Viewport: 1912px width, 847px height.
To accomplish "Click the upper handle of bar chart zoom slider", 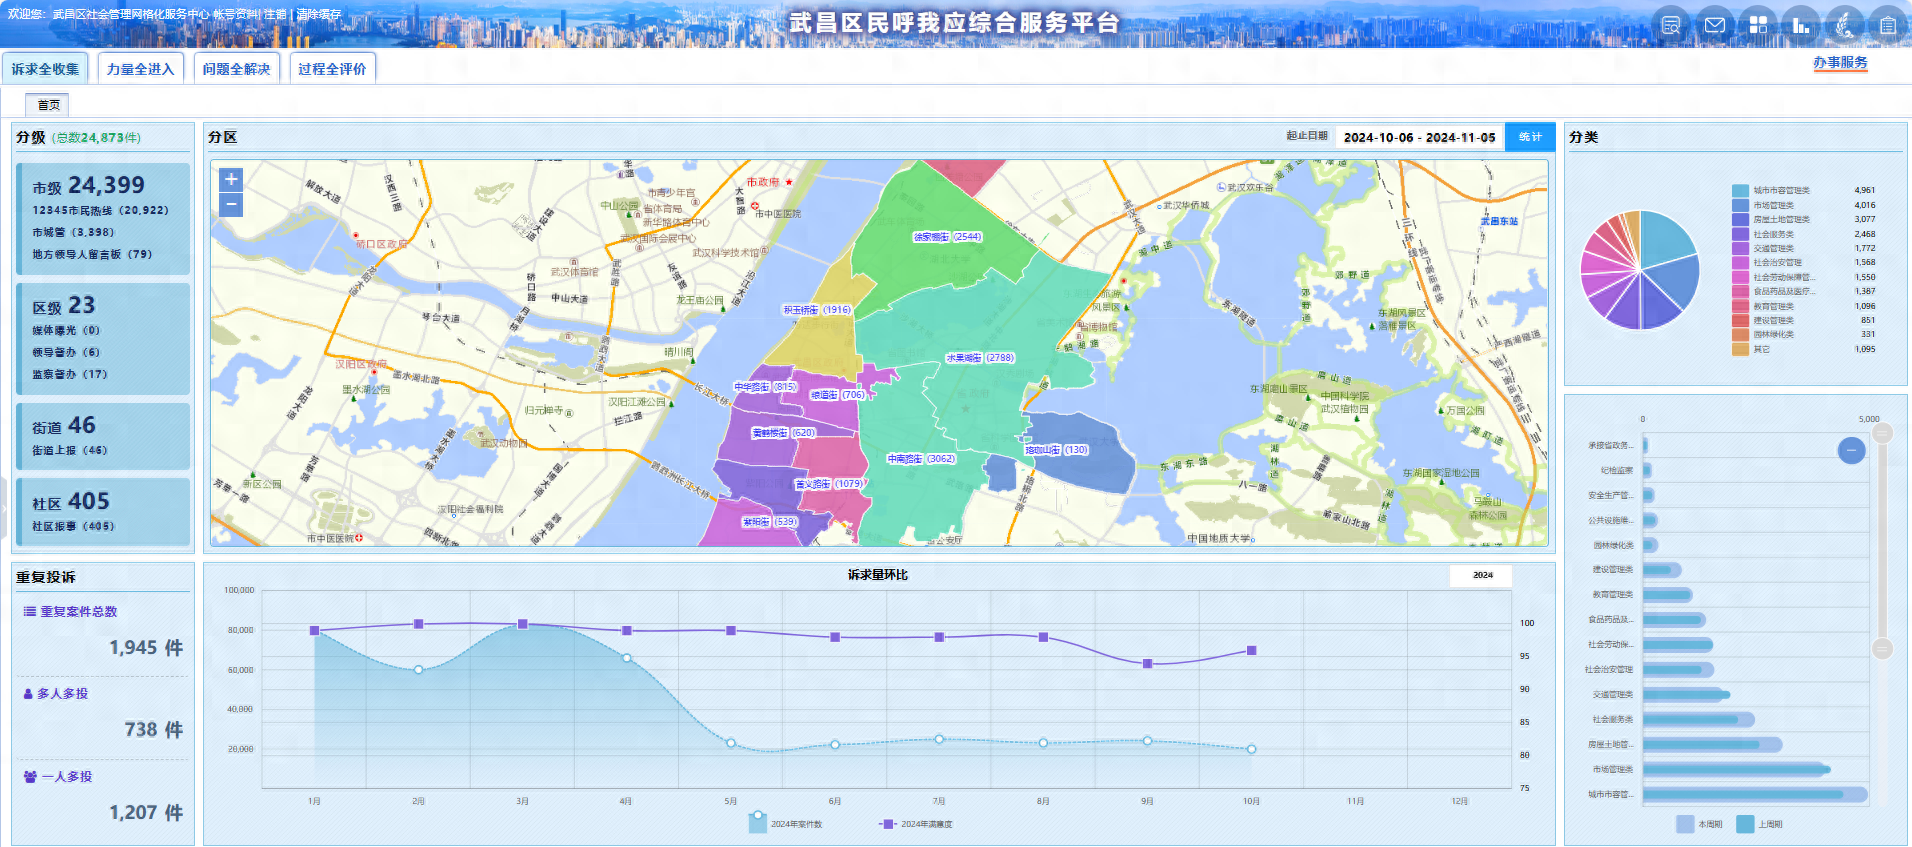I will [1882, 433].
